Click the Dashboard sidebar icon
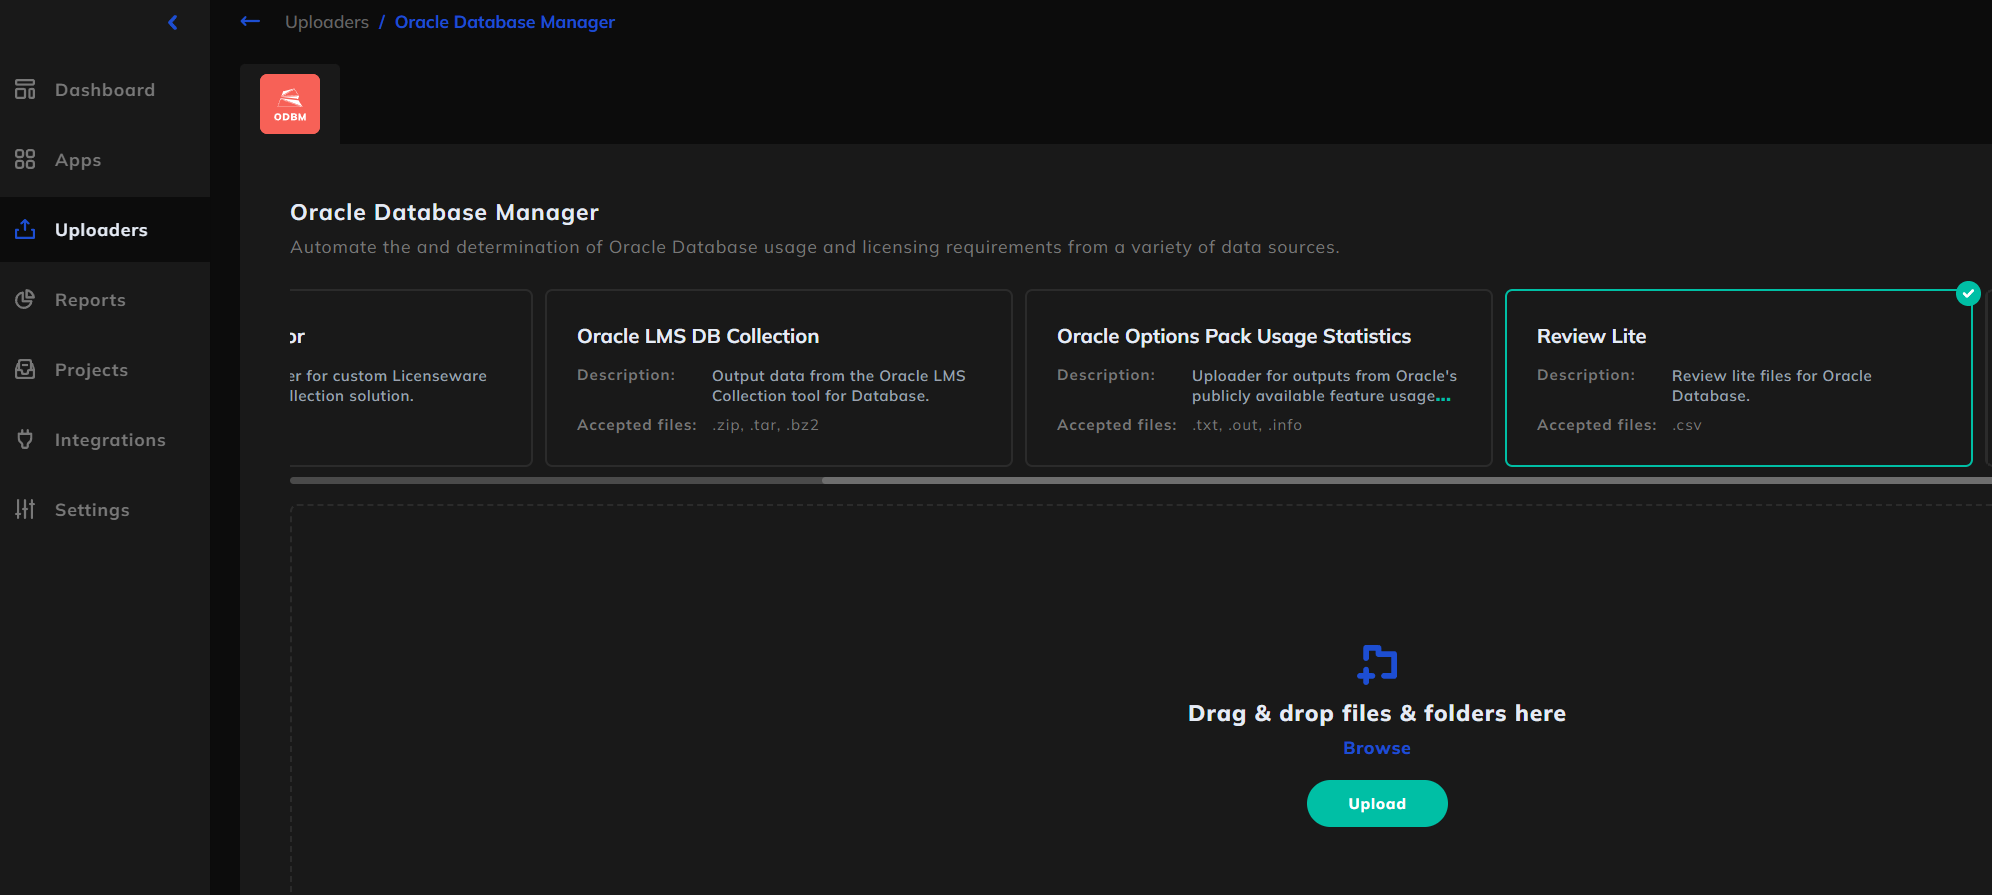 [25, 90]
